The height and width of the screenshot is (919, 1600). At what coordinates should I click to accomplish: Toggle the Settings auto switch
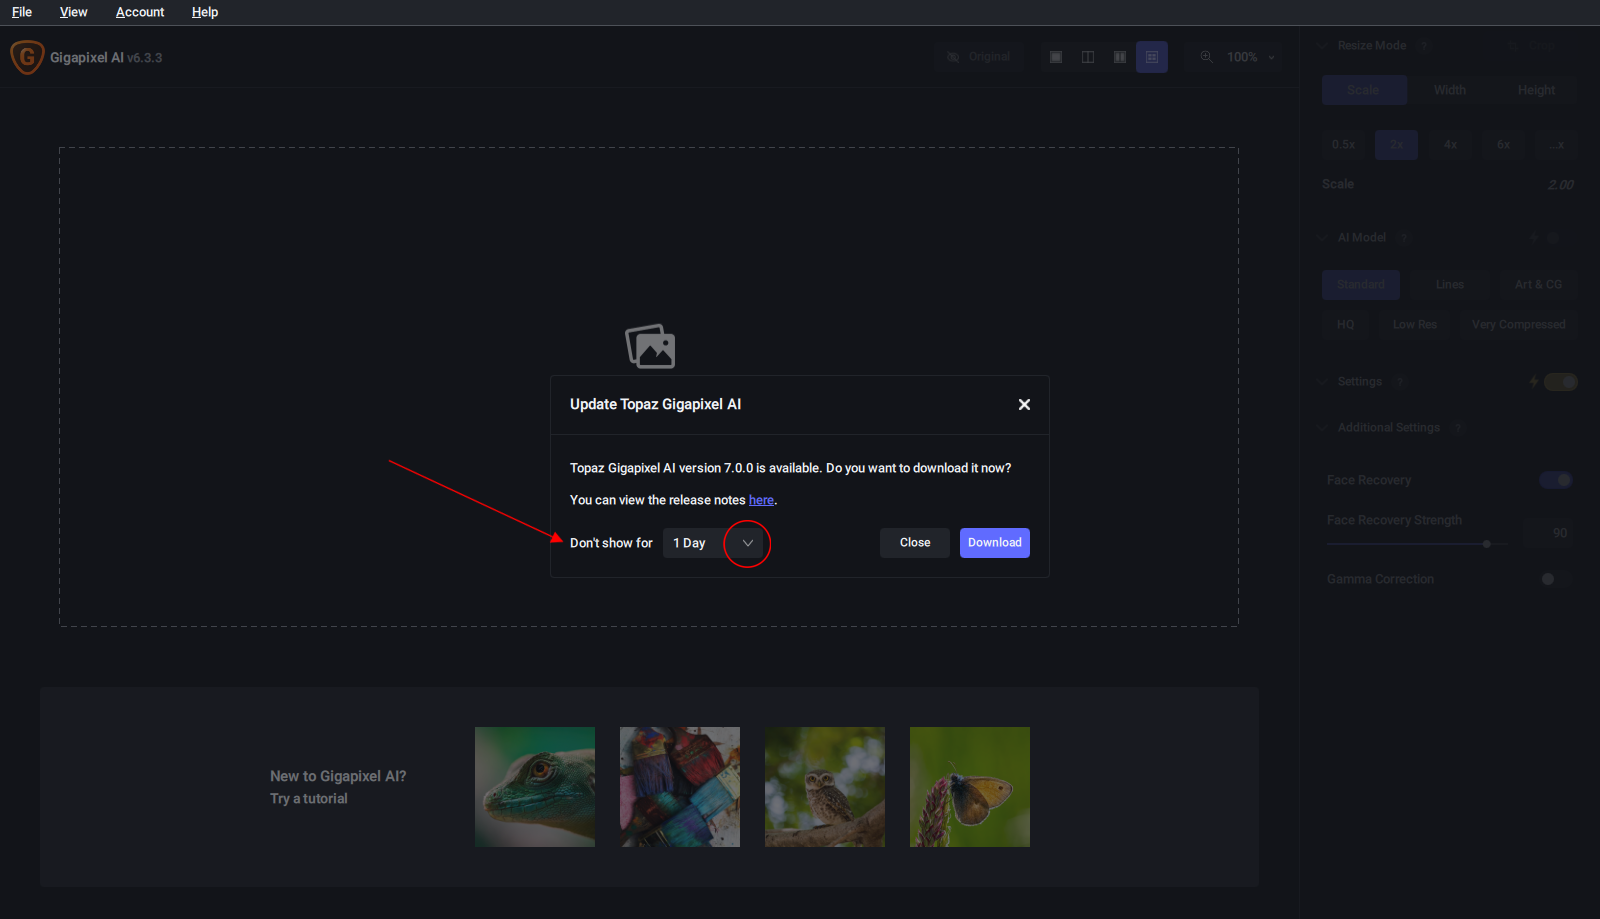(x=1561, y=382)
